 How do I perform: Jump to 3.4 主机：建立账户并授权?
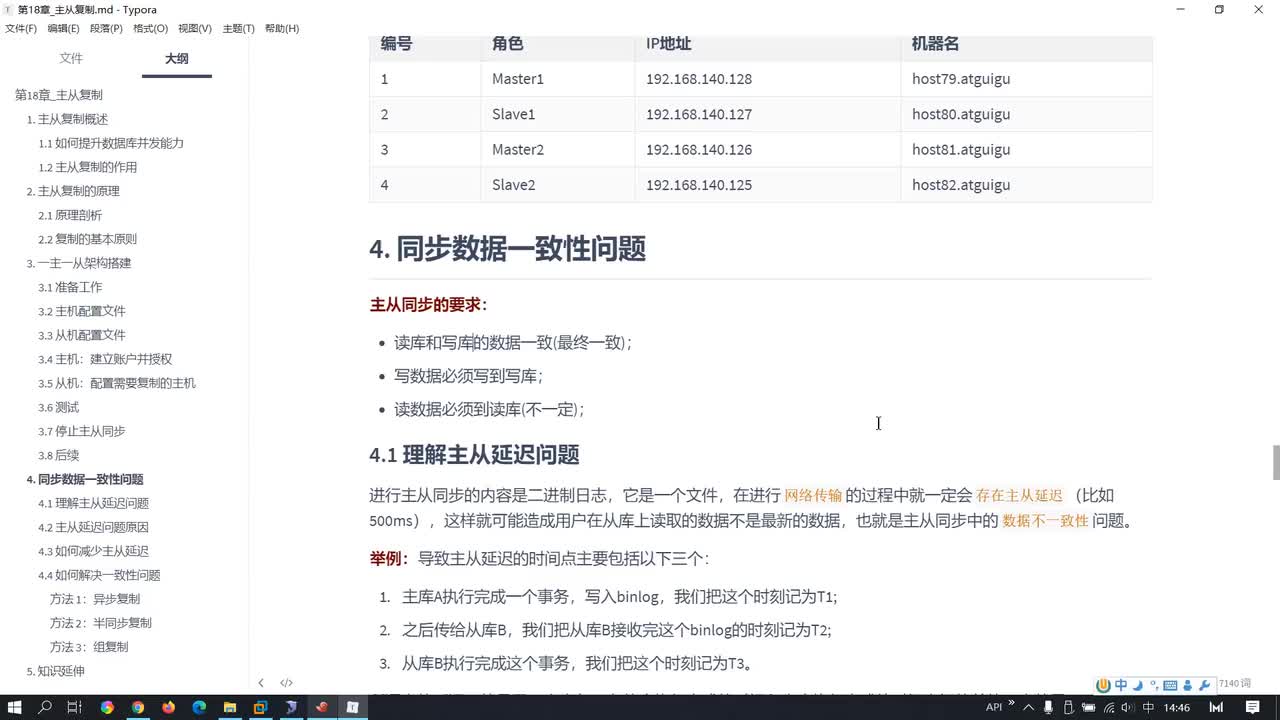[x=105, y=359]
